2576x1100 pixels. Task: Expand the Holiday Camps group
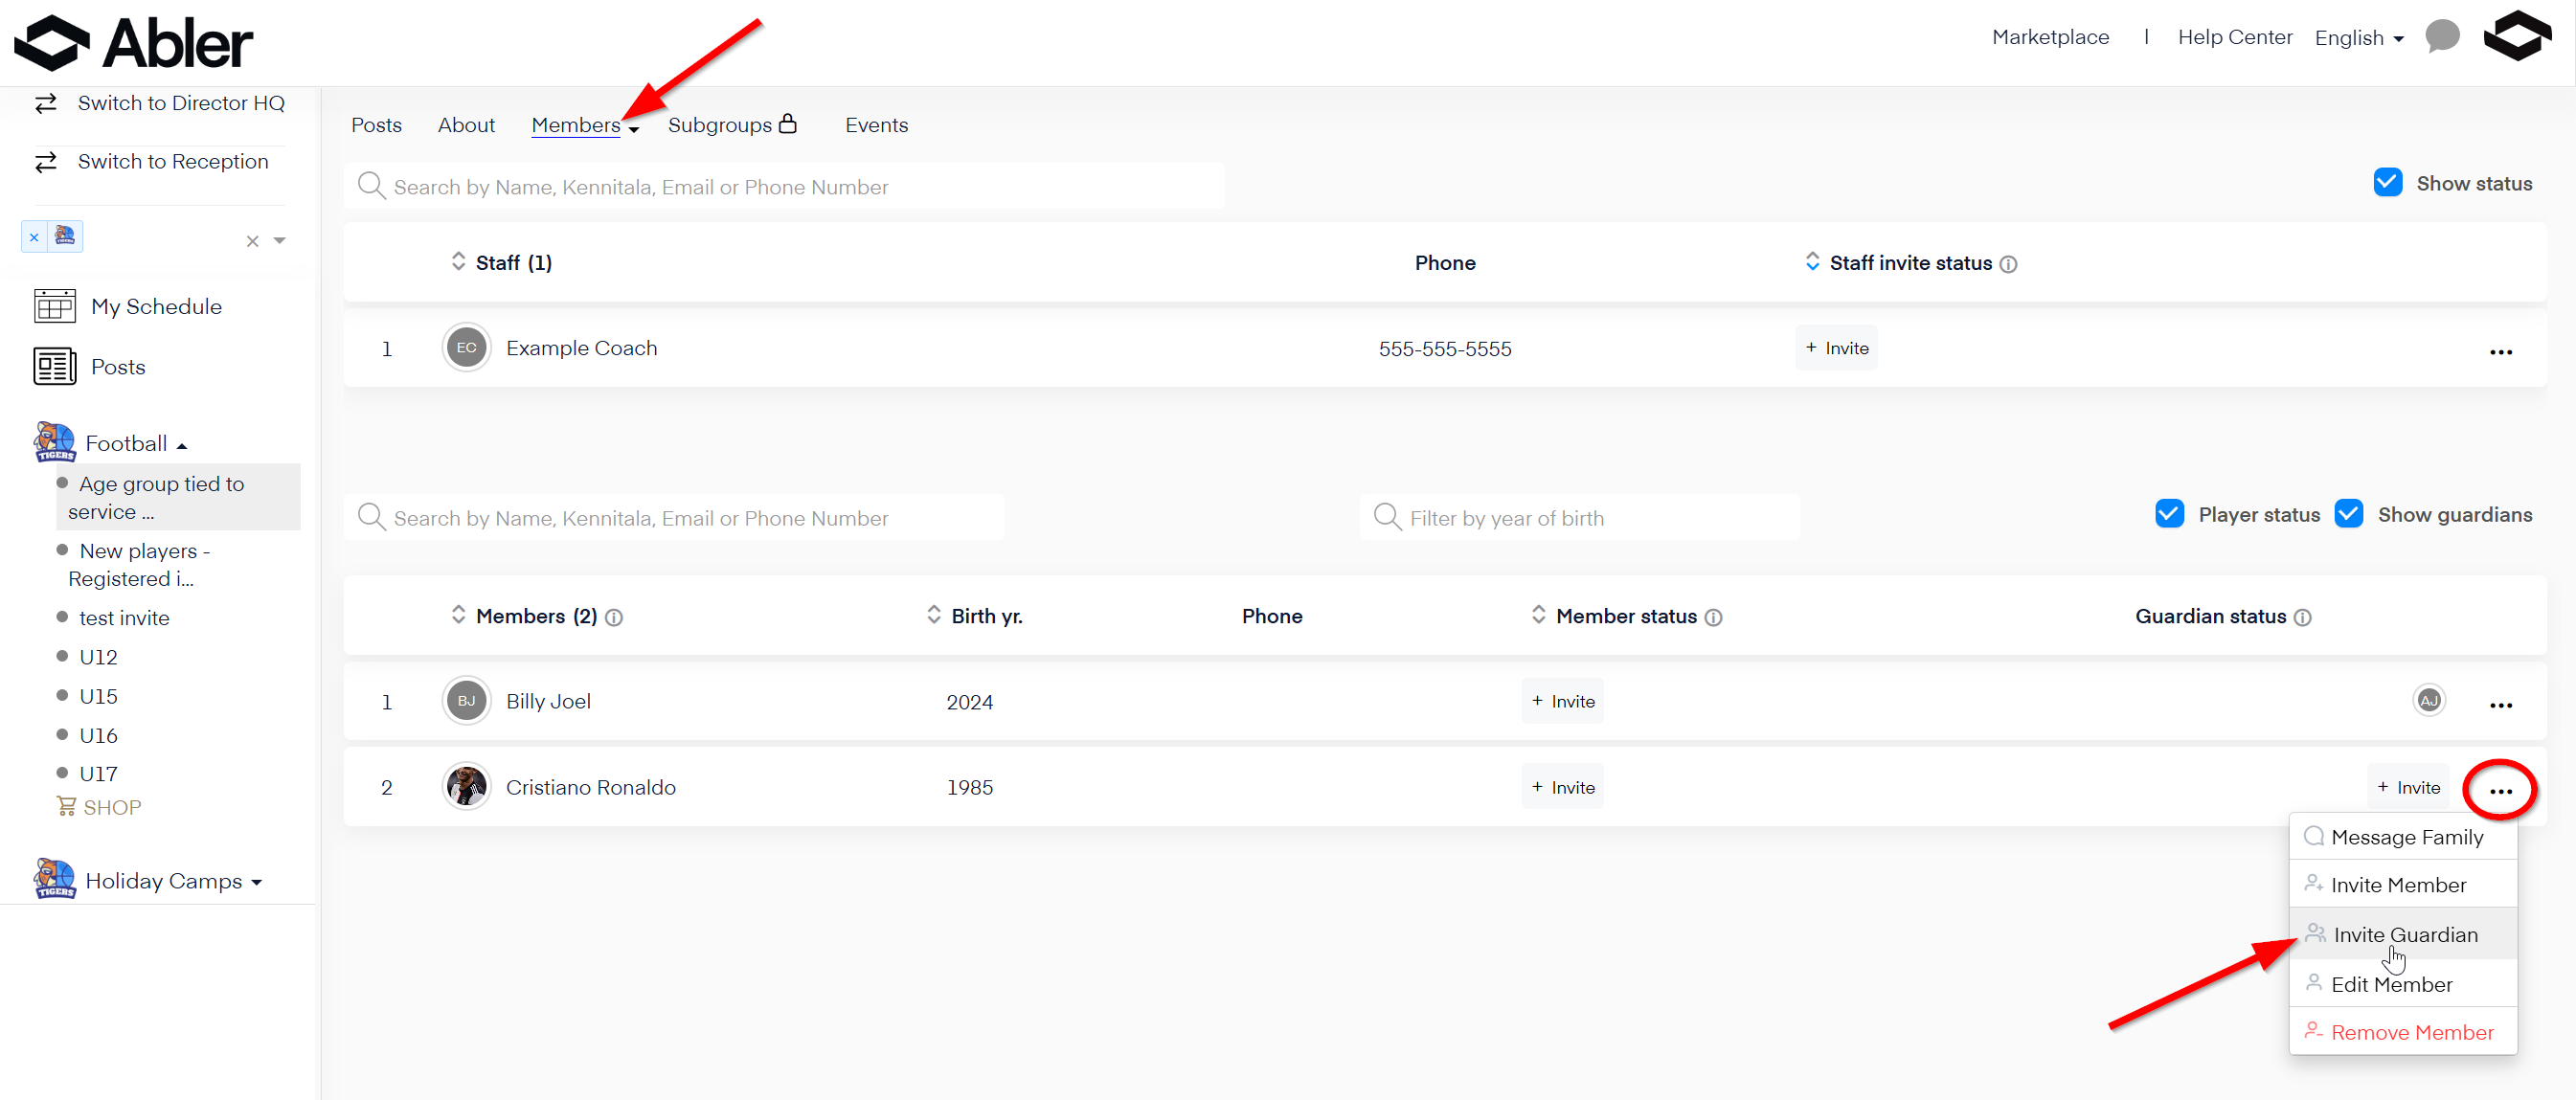pos(257,882)
